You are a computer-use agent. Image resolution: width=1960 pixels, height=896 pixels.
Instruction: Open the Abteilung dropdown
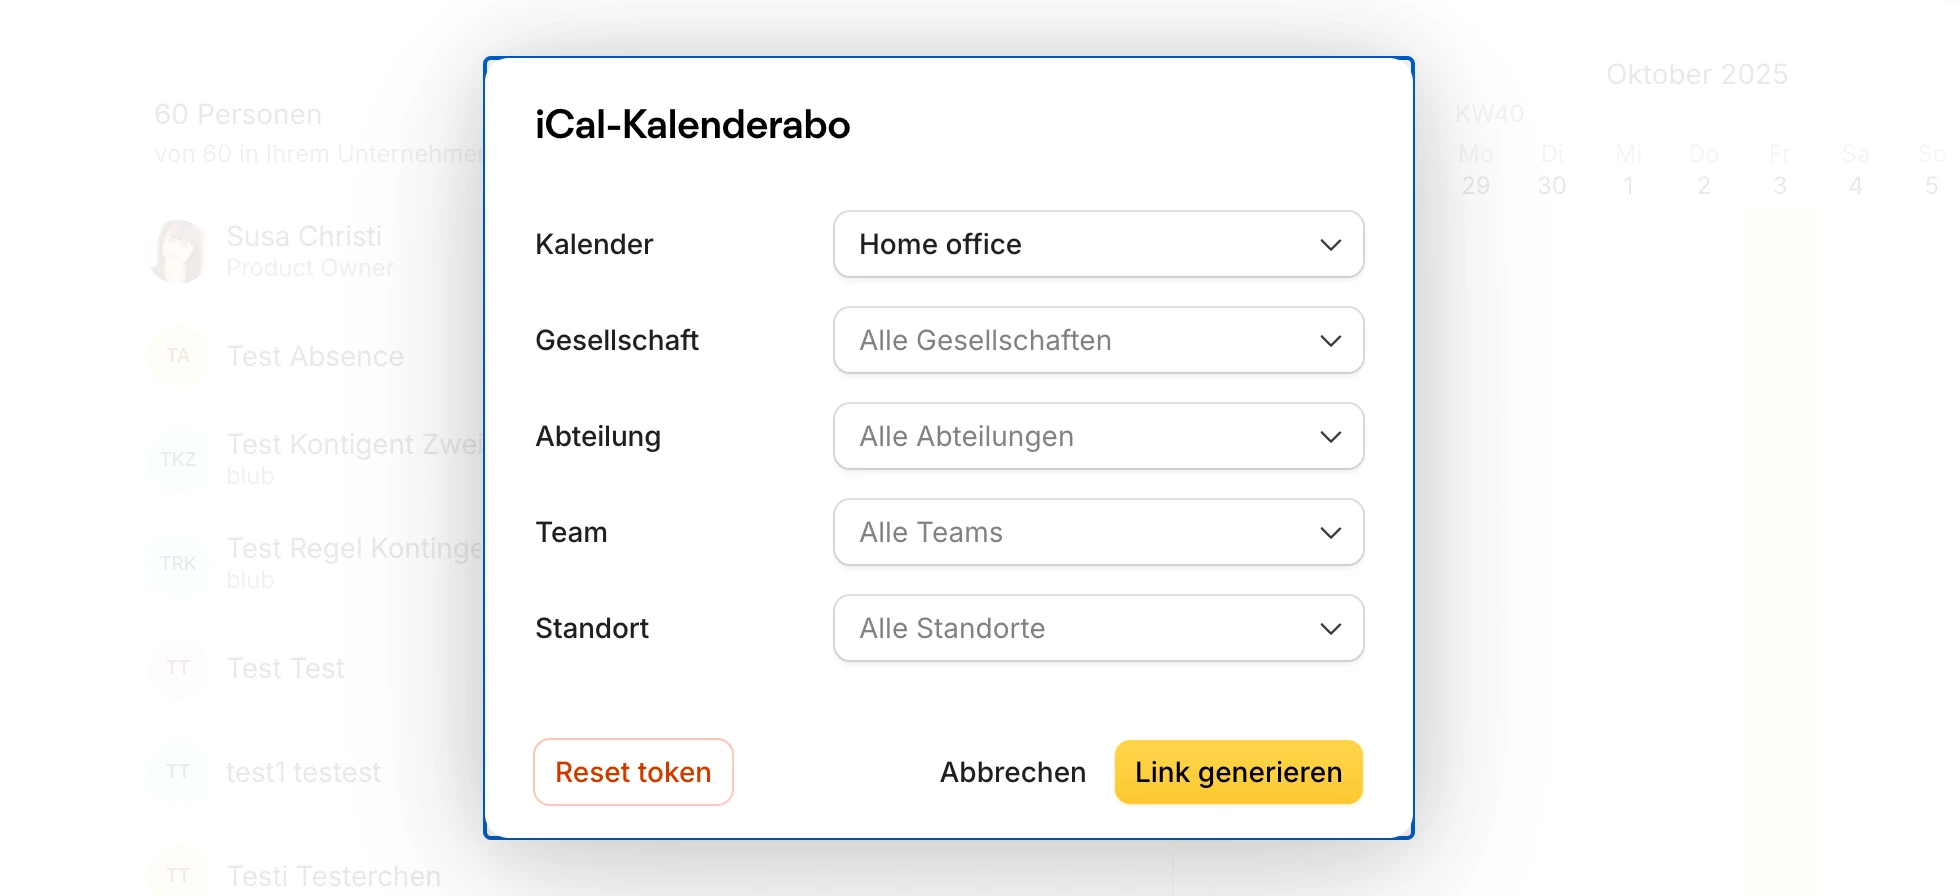[x=1097, y=436]
